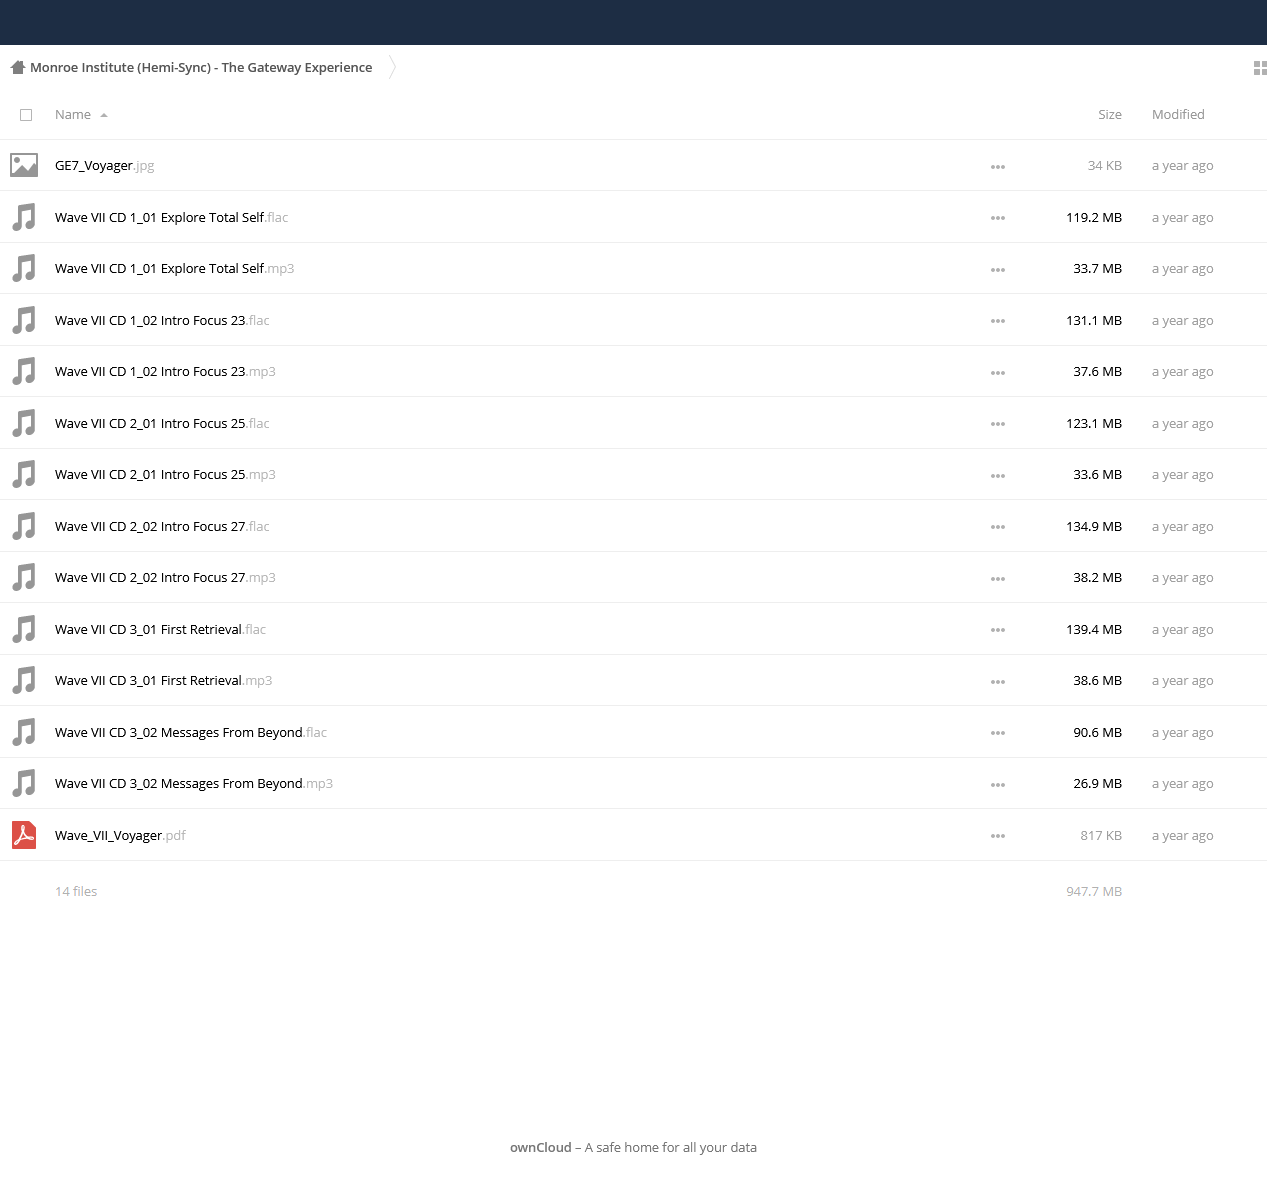Click the 947.7 MB total size
The width and height of the screenshot is (1267, 1177).
[x=1094, y=891]
